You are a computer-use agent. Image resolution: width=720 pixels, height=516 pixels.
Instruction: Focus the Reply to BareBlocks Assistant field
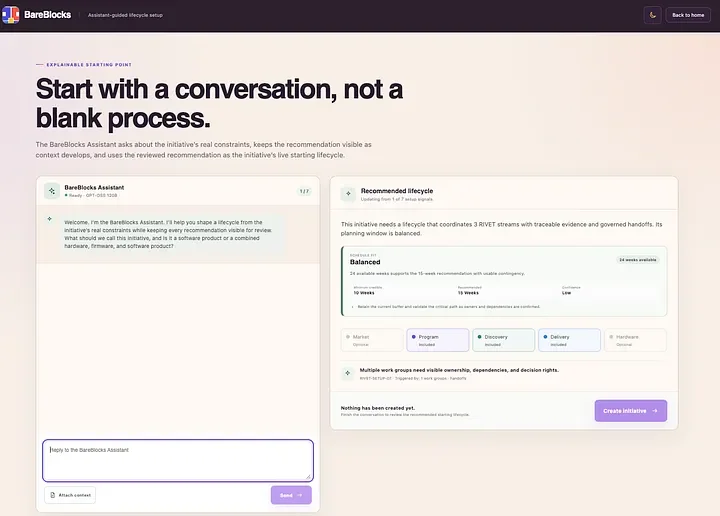[178, 460]
